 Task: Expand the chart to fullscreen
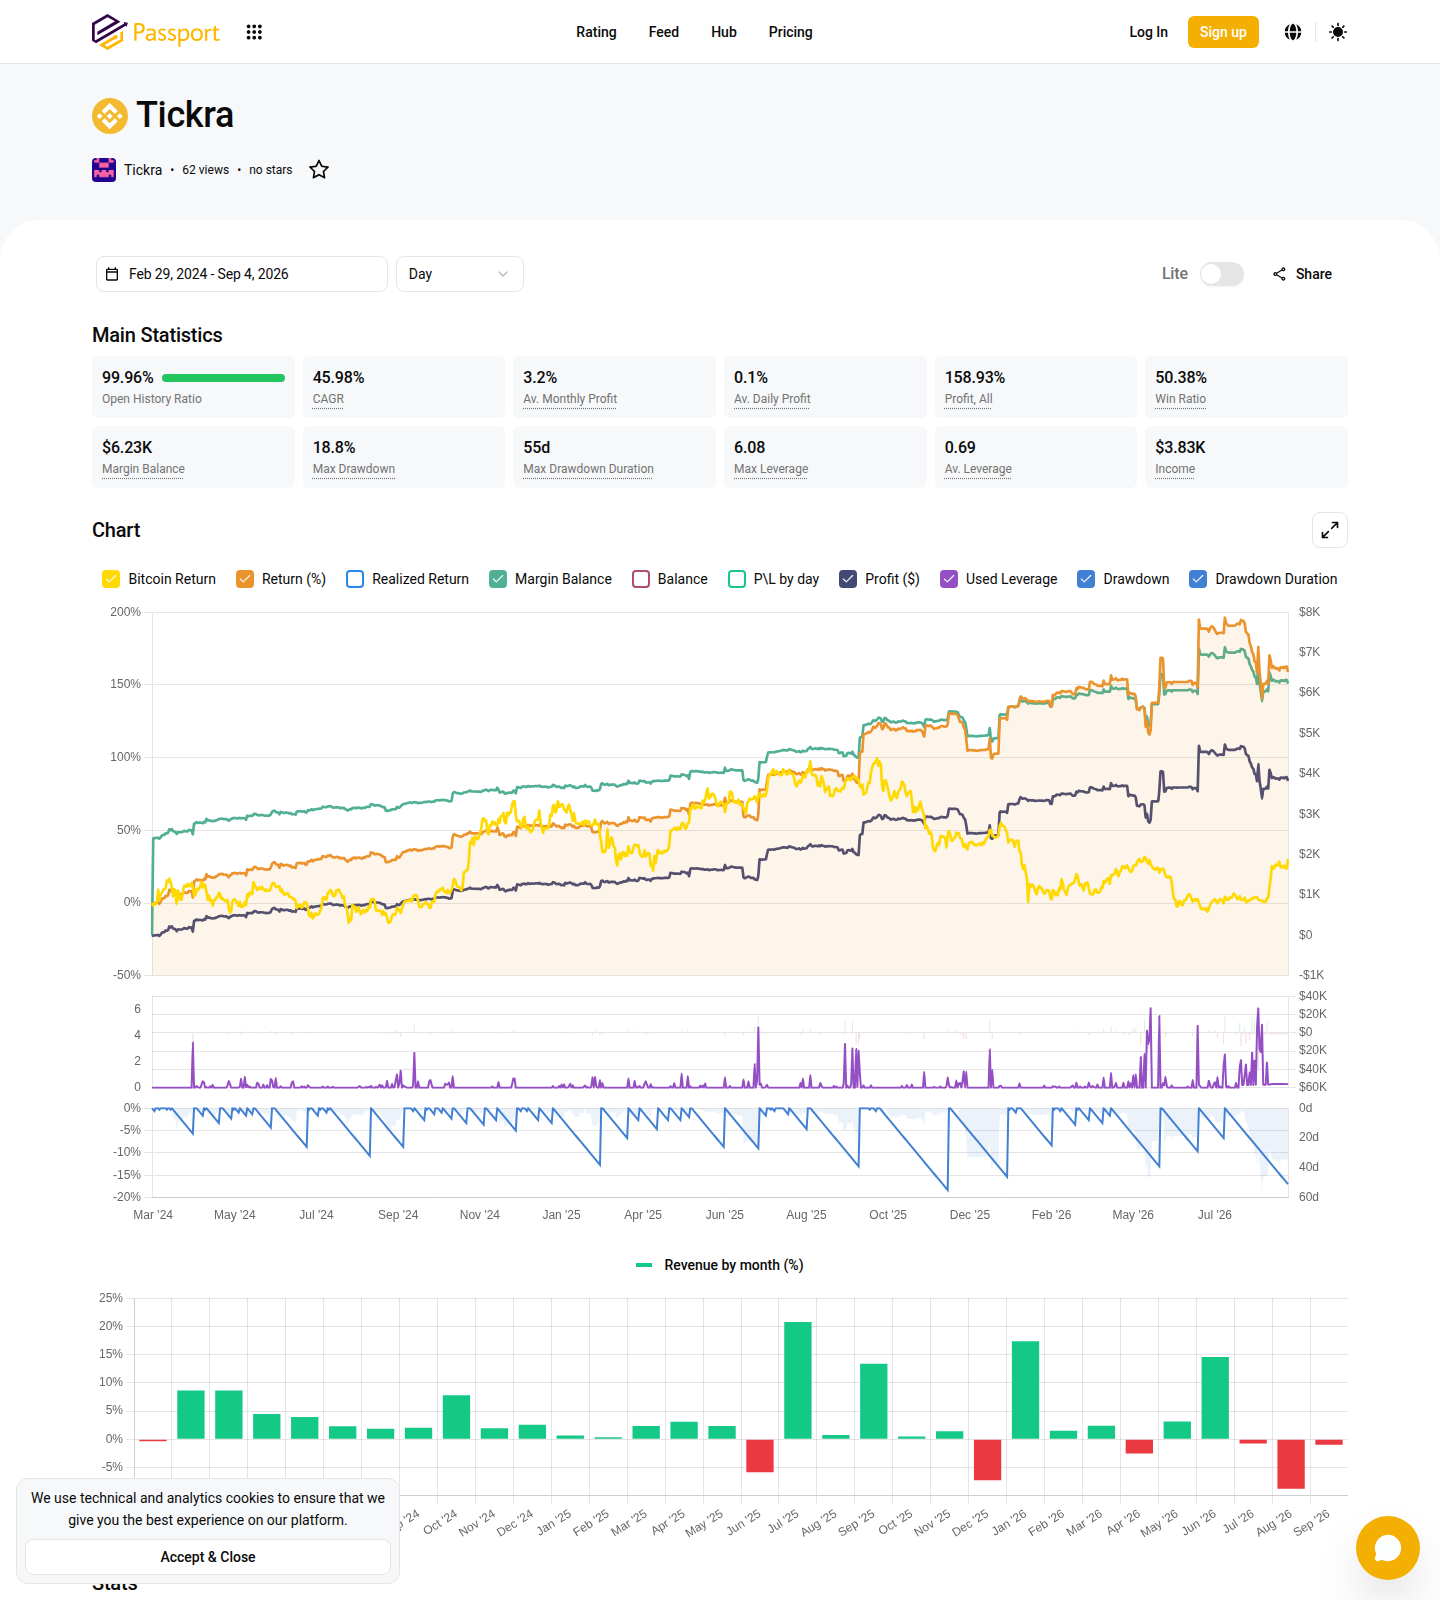point(1330,530)
